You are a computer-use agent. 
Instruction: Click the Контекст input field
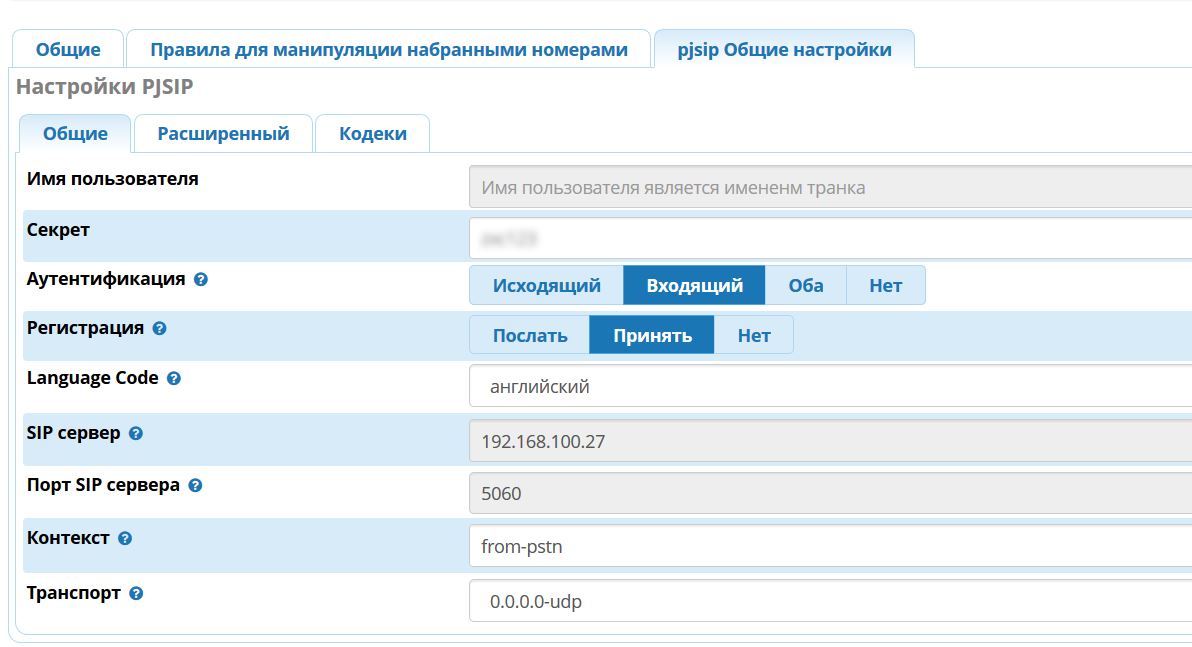pos(830,547)
